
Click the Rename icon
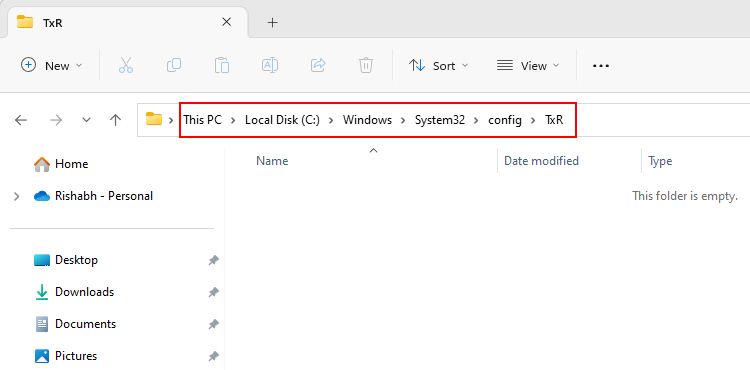point(270,65)
